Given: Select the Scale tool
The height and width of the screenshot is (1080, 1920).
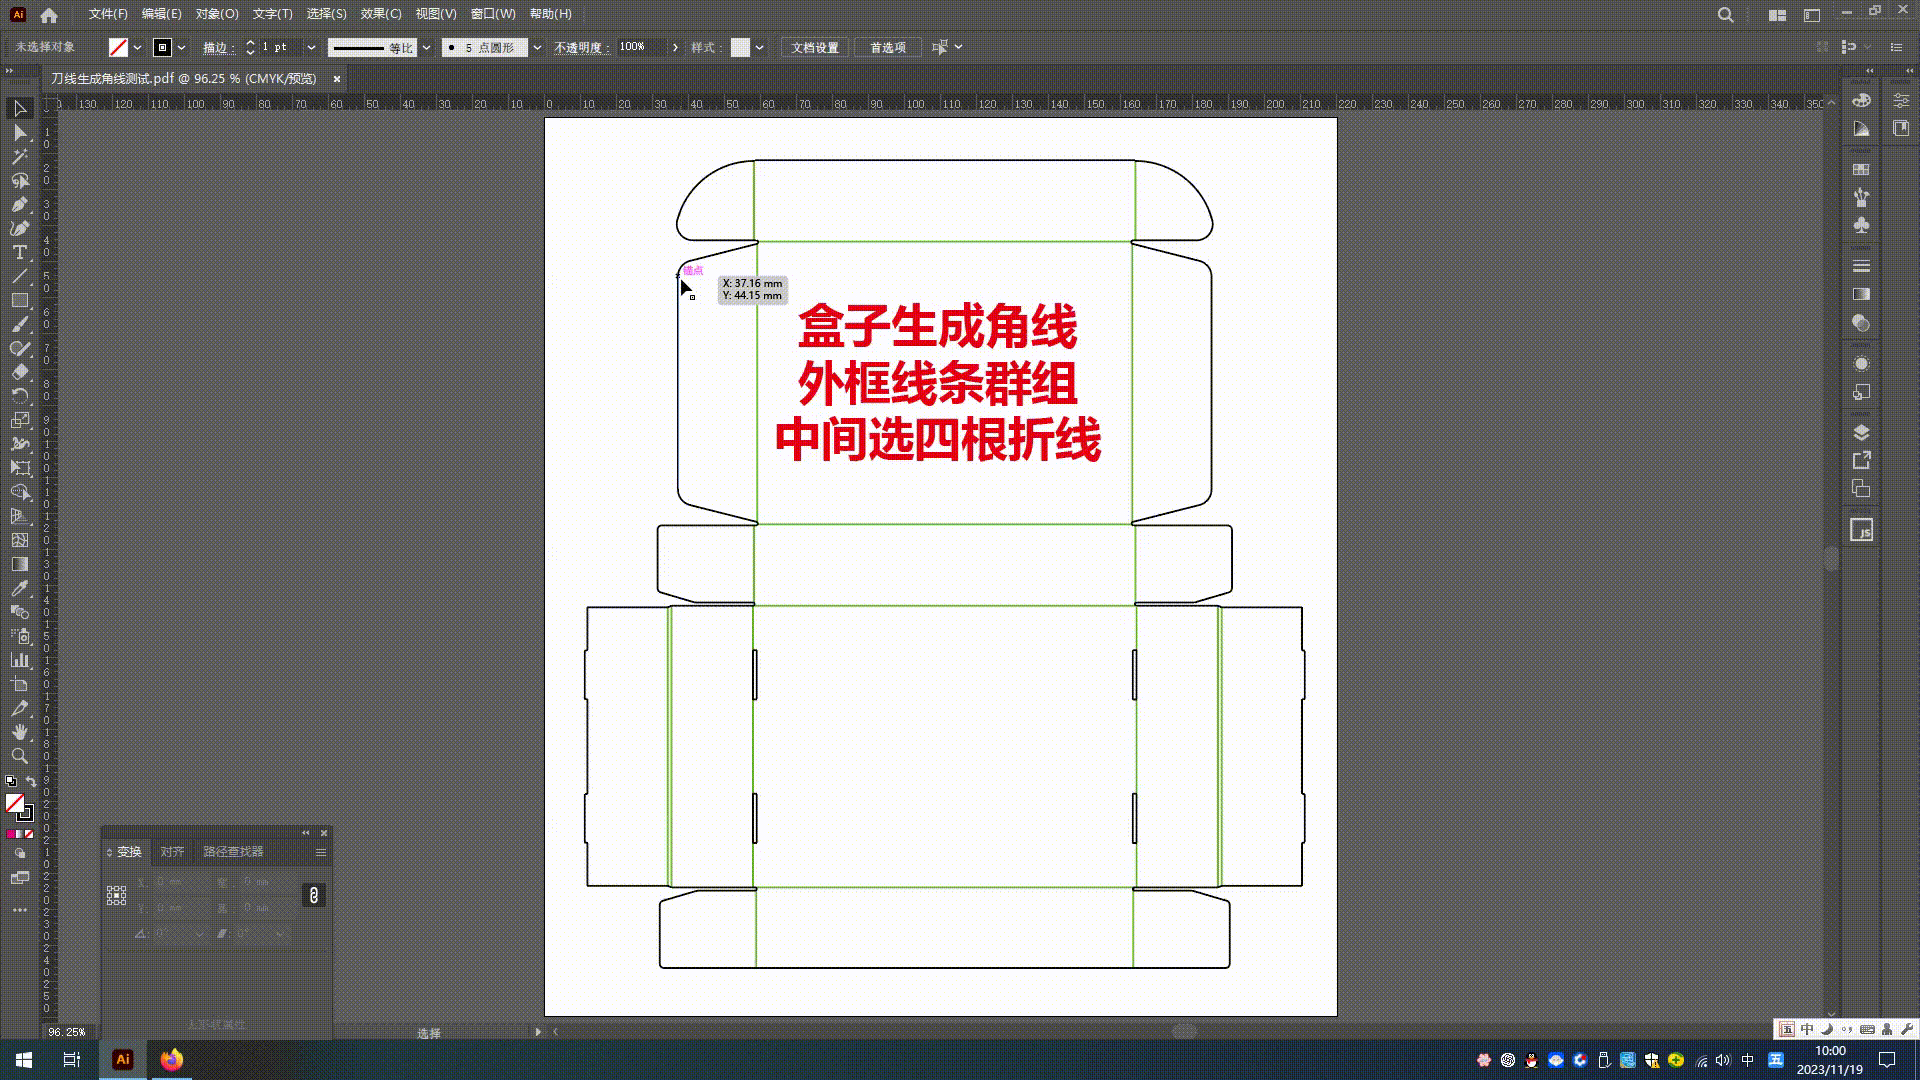Looking at the screenshot, I should [20, 420].
